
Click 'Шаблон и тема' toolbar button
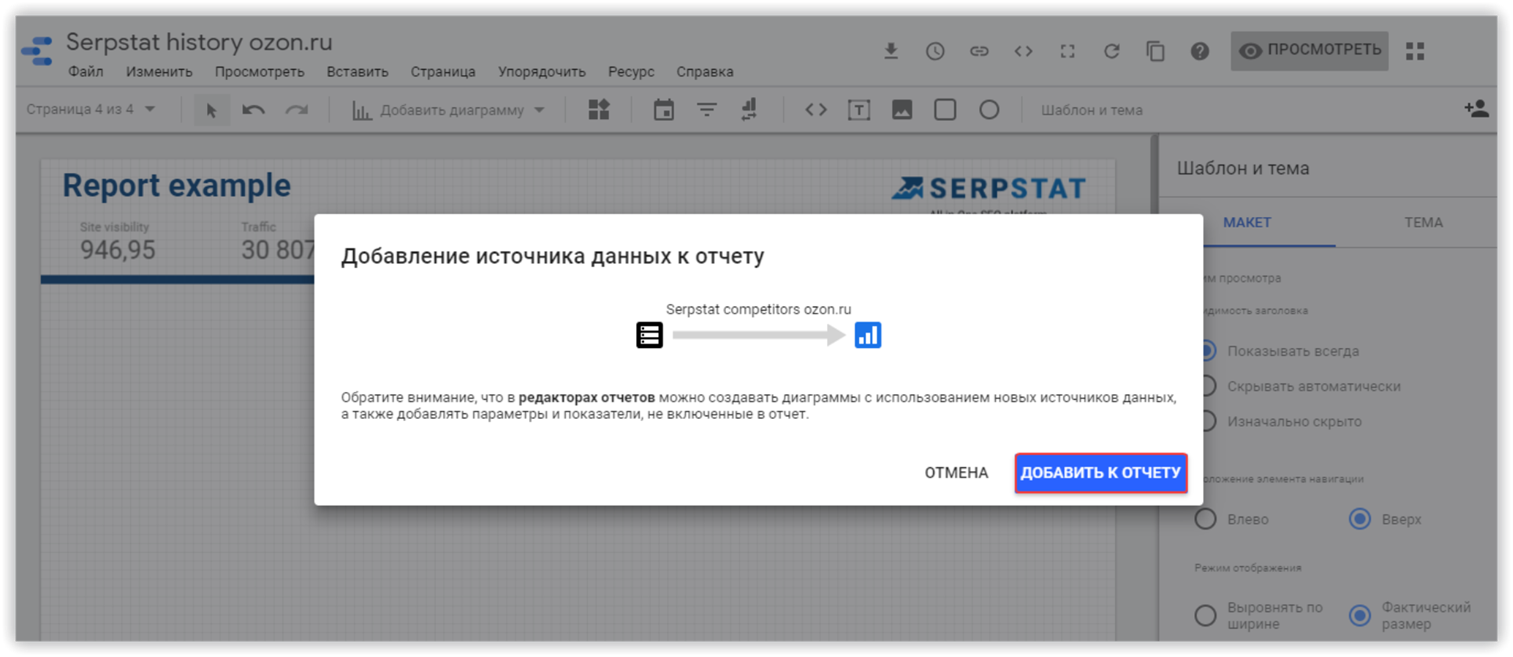[1092, 110]
